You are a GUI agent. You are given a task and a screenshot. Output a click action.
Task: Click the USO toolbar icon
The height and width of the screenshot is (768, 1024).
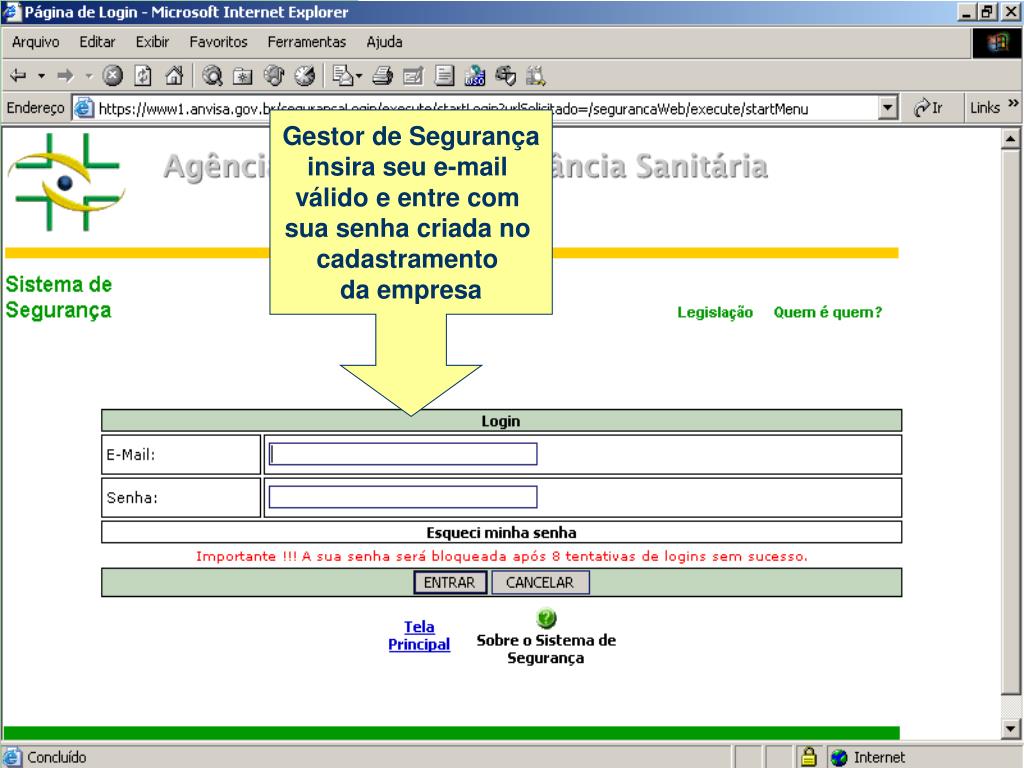(475, 76)
